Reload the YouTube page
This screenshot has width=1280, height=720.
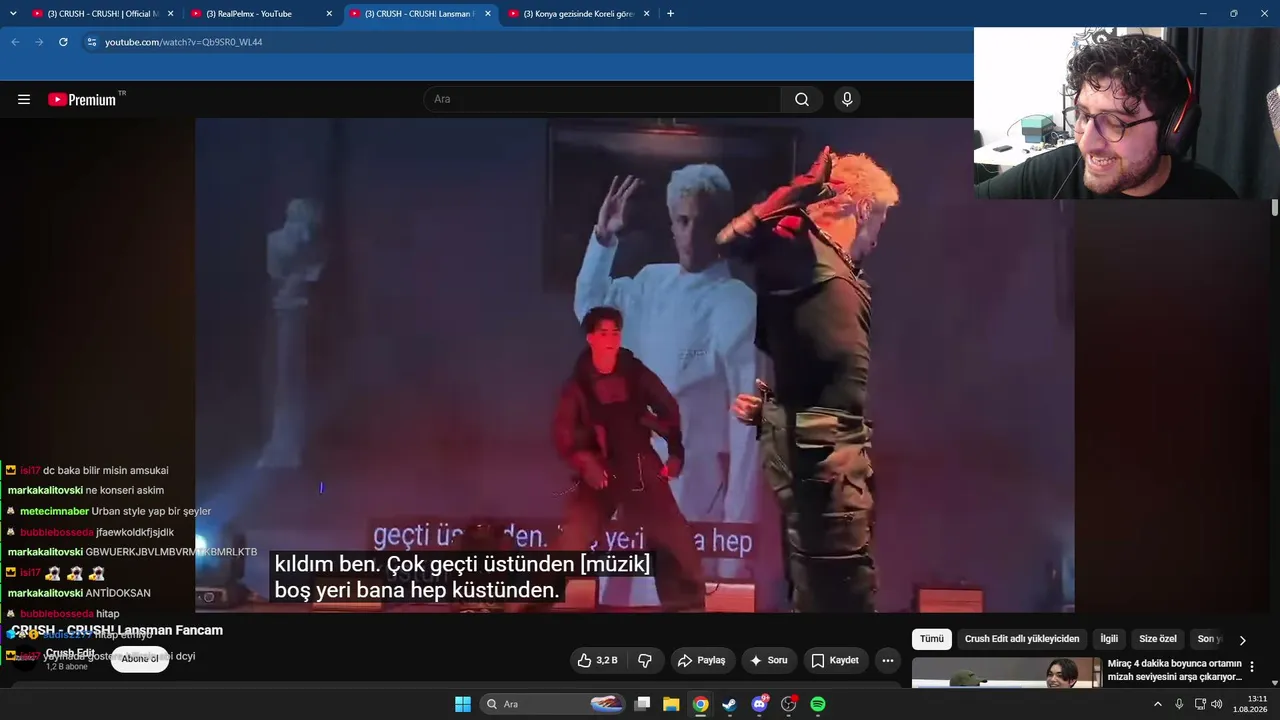63,42
